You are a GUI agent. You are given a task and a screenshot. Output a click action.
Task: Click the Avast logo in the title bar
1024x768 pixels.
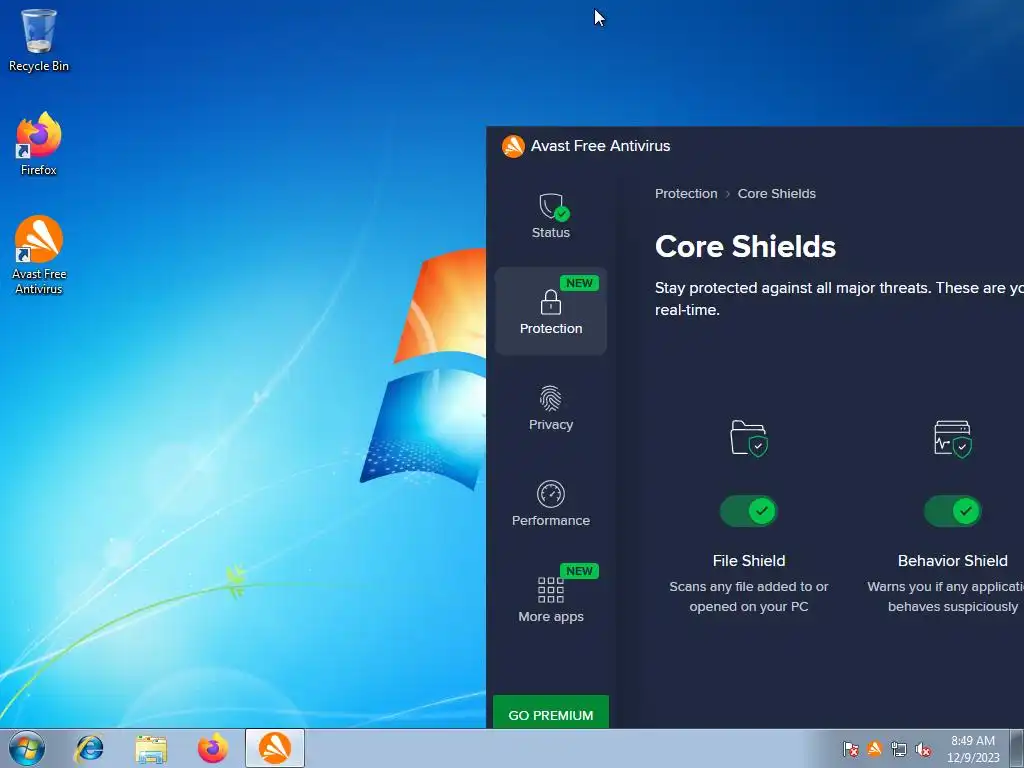(513, 146)
